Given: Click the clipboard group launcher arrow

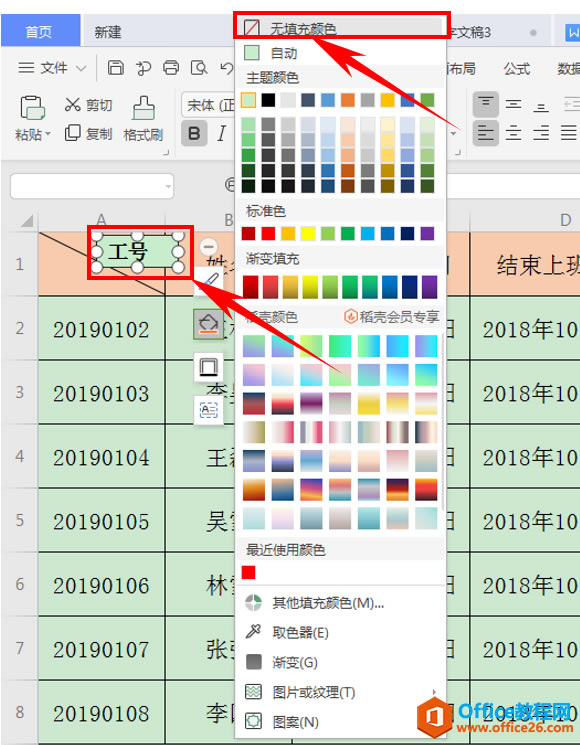Looking at the screenshot, I should [x=166, y=153].
